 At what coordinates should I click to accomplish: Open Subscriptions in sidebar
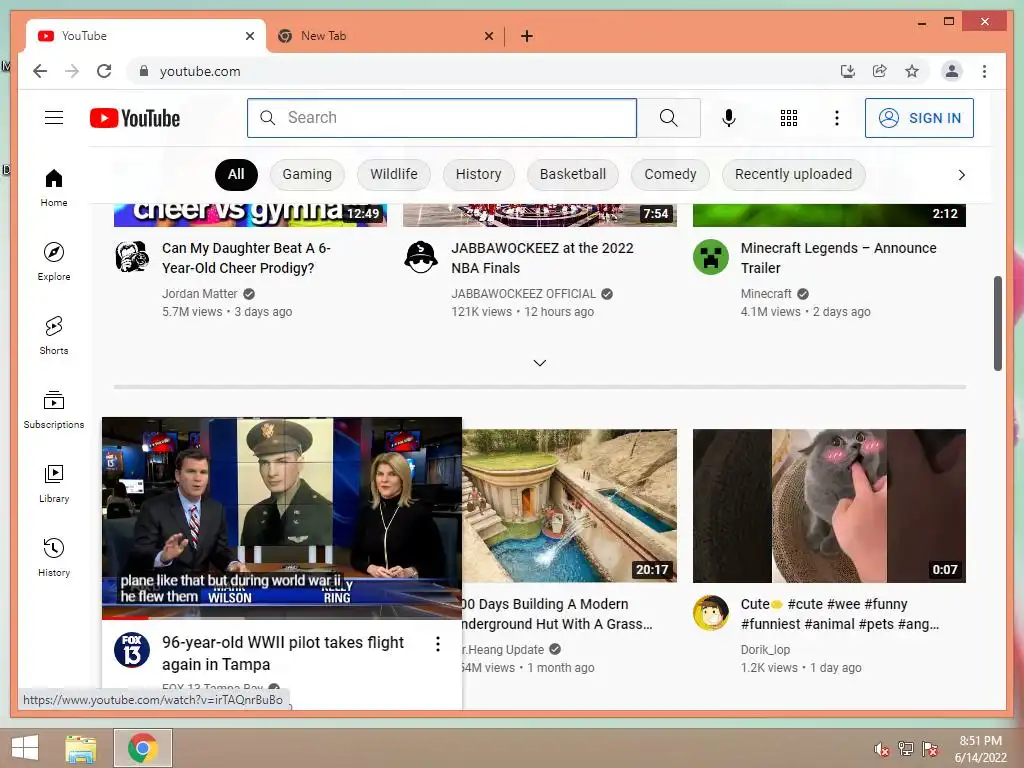point(54,409)
